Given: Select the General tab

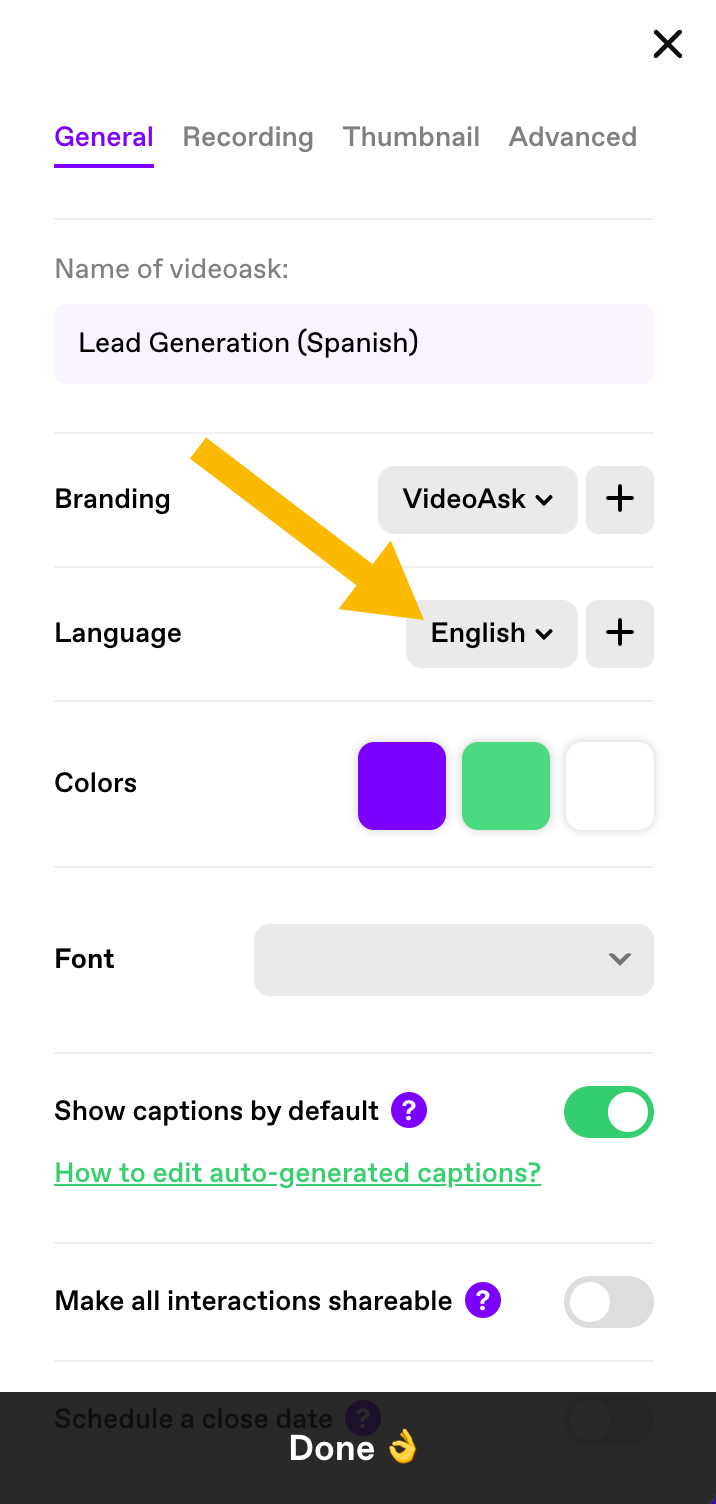Looking at the screenshot, I should point(104,137).
